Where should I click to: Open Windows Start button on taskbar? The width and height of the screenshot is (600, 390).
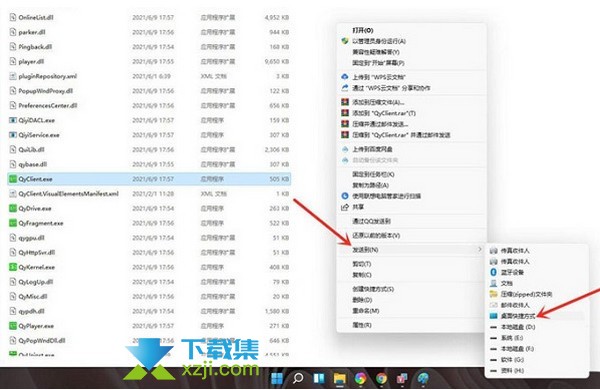pos(277,379)
